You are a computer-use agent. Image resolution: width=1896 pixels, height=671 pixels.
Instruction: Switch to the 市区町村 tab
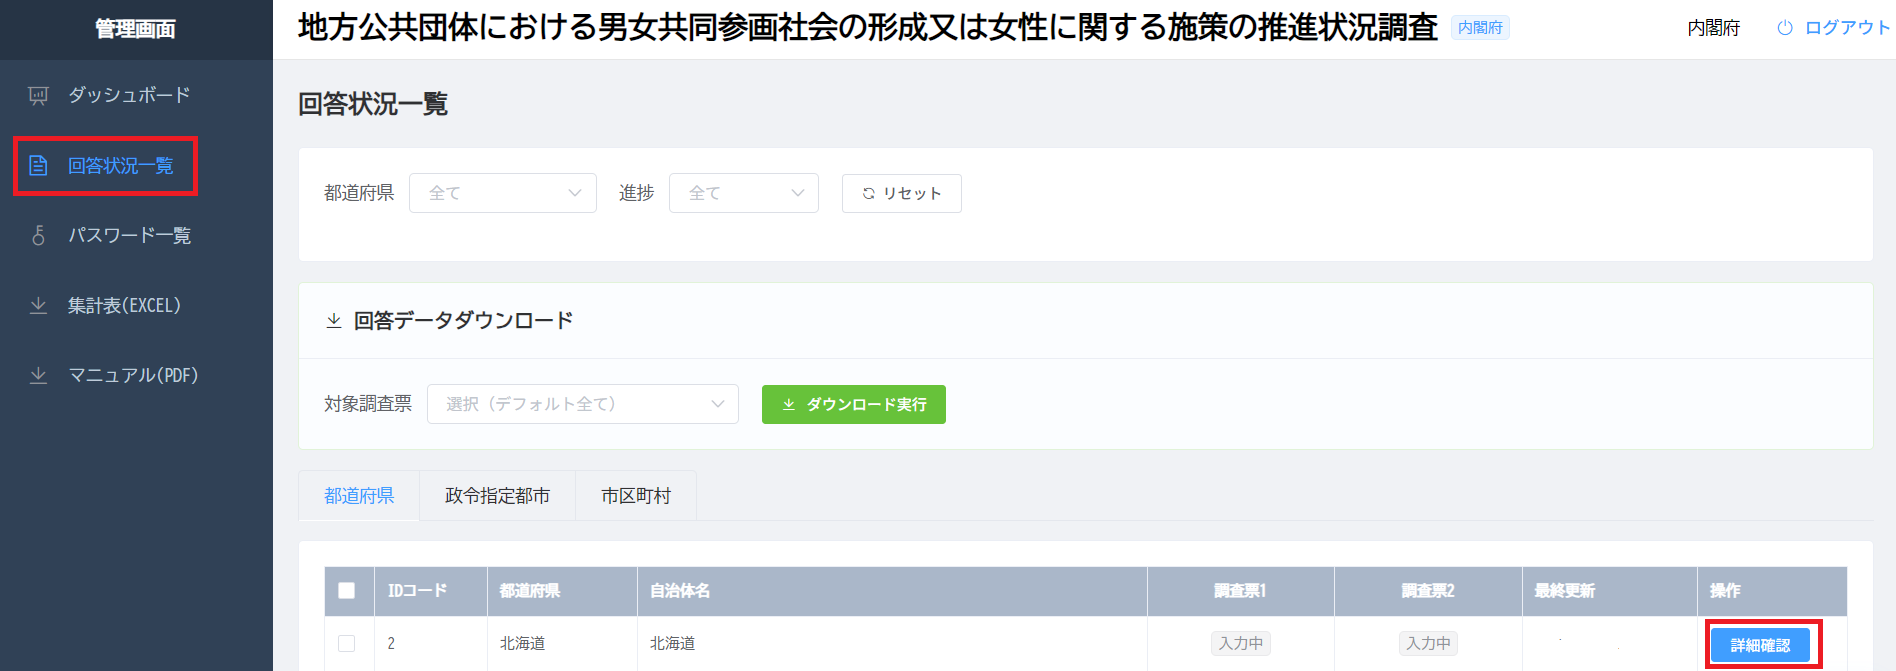click(x=636, y=496)
